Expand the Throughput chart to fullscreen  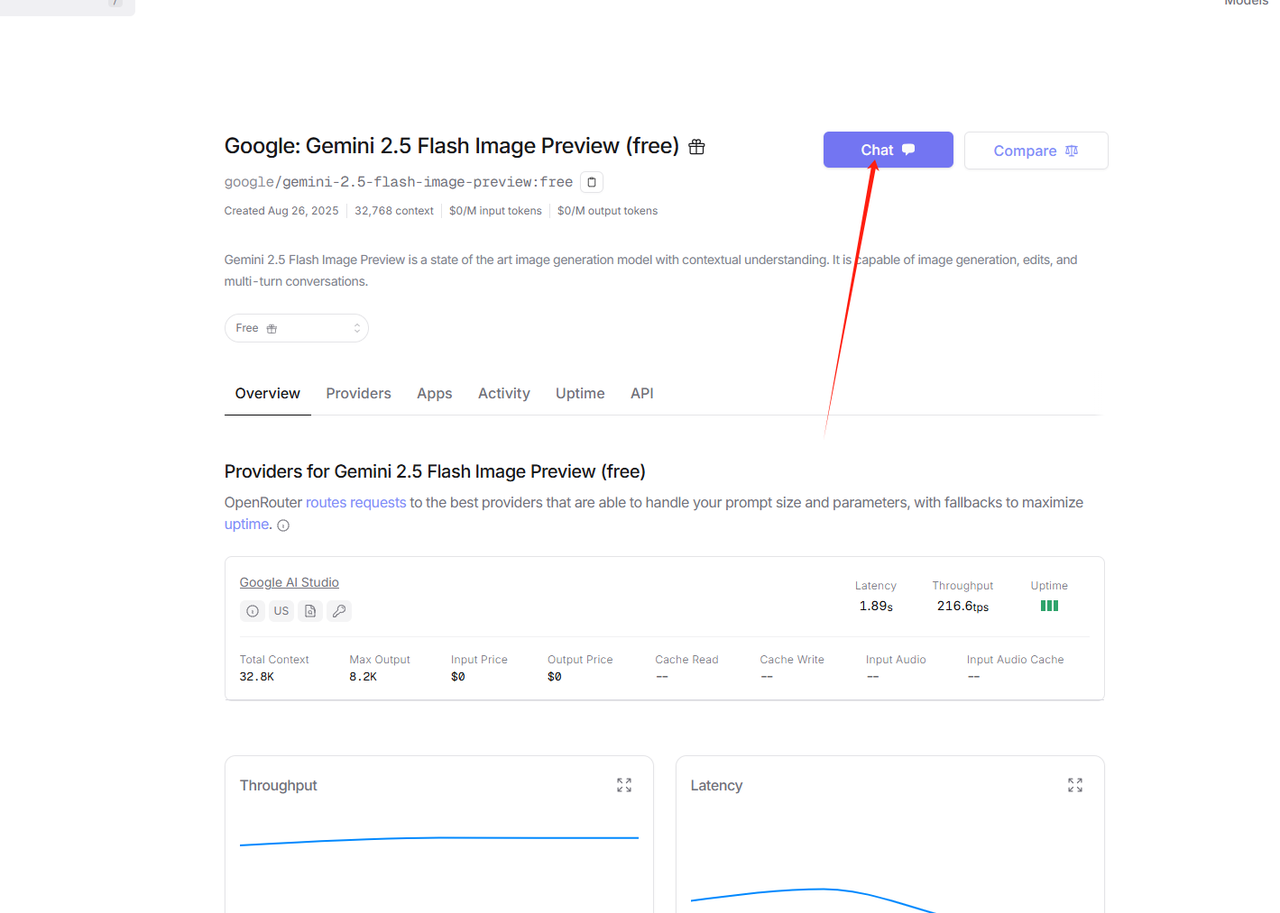(624, 785)
